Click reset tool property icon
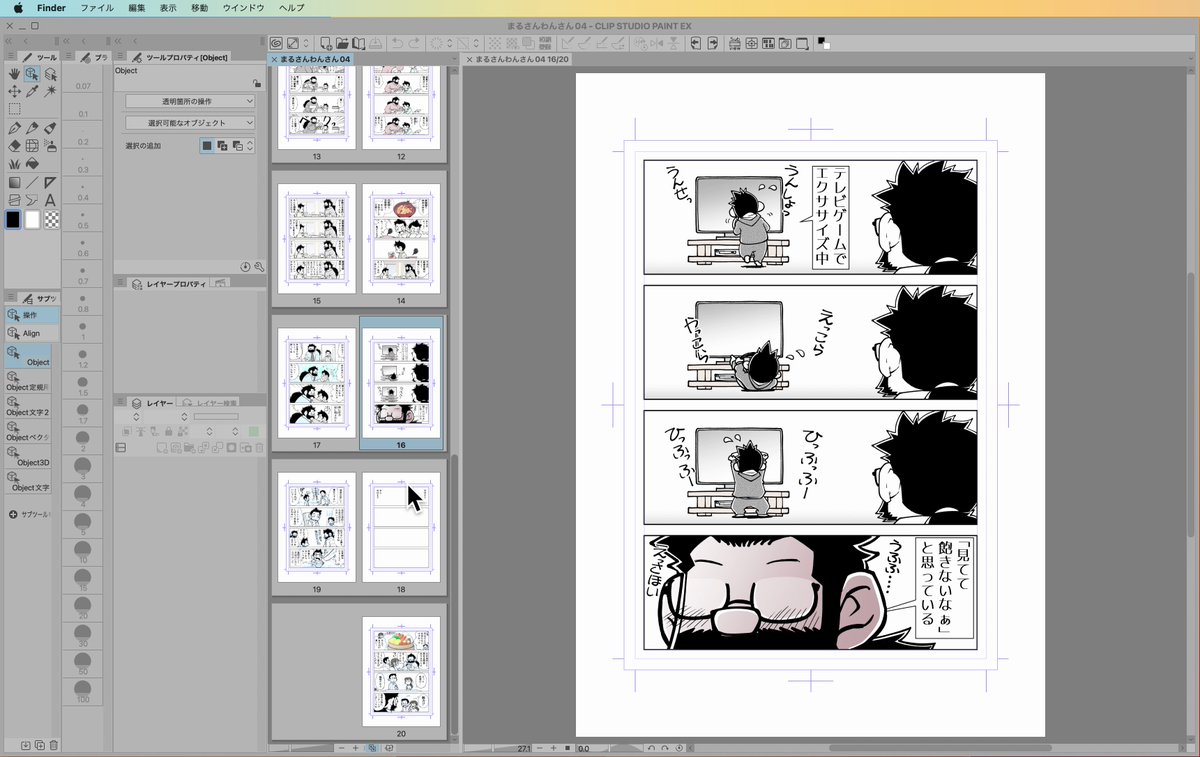This screenshot has width=1200, height=757. (x=246, y=266)
